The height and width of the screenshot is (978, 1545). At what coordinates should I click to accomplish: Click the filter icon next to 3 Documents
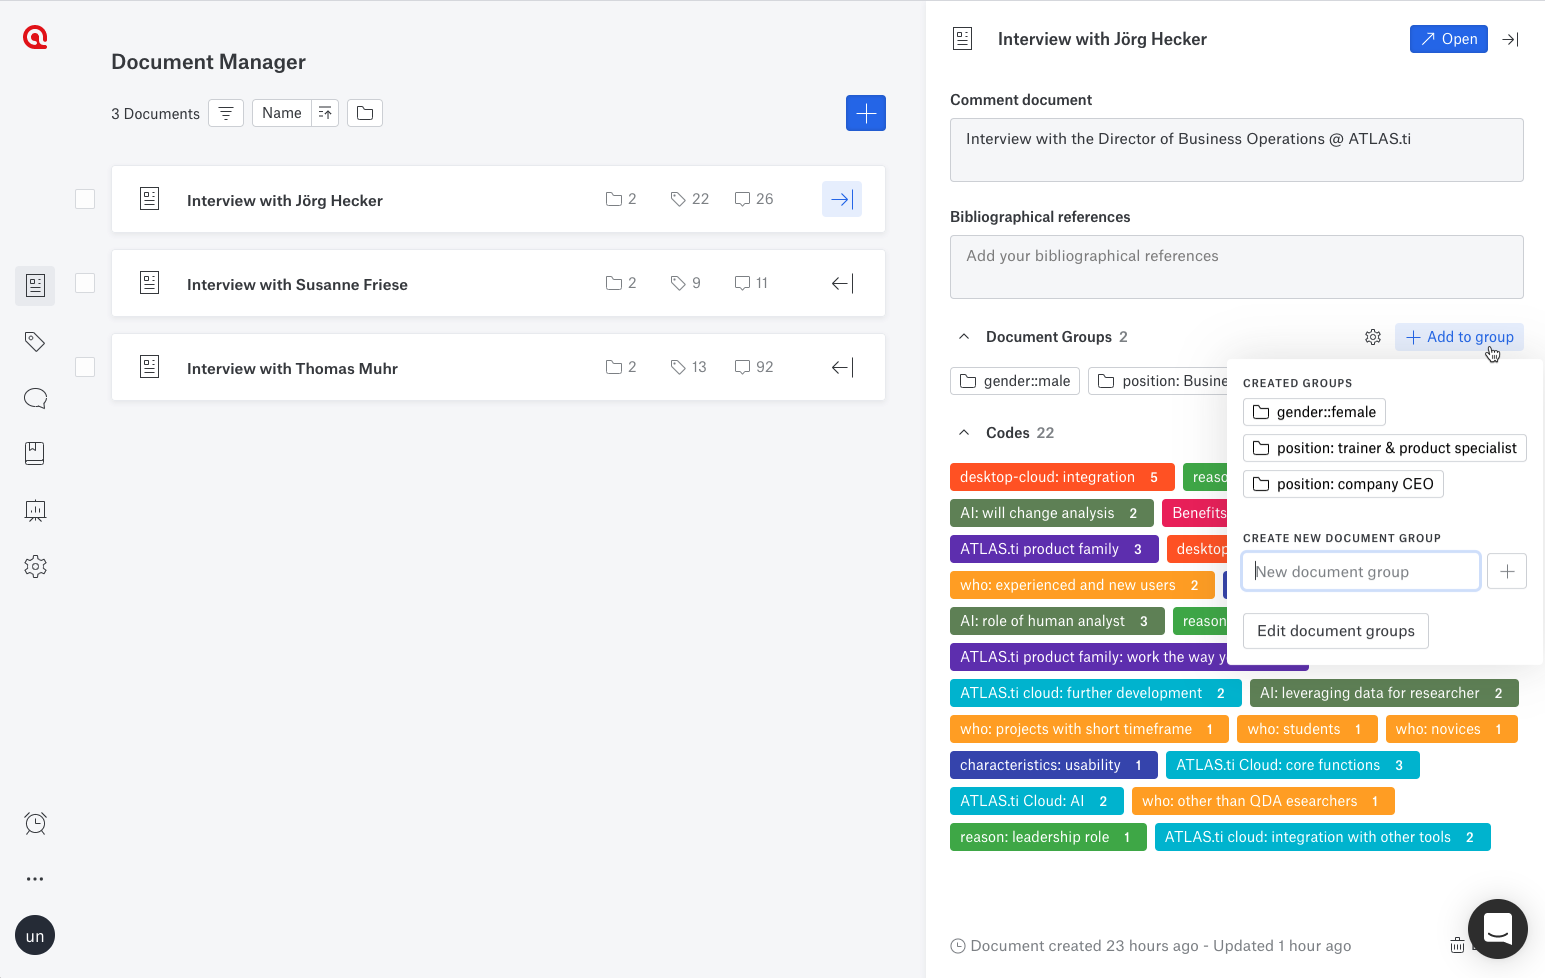225,113
